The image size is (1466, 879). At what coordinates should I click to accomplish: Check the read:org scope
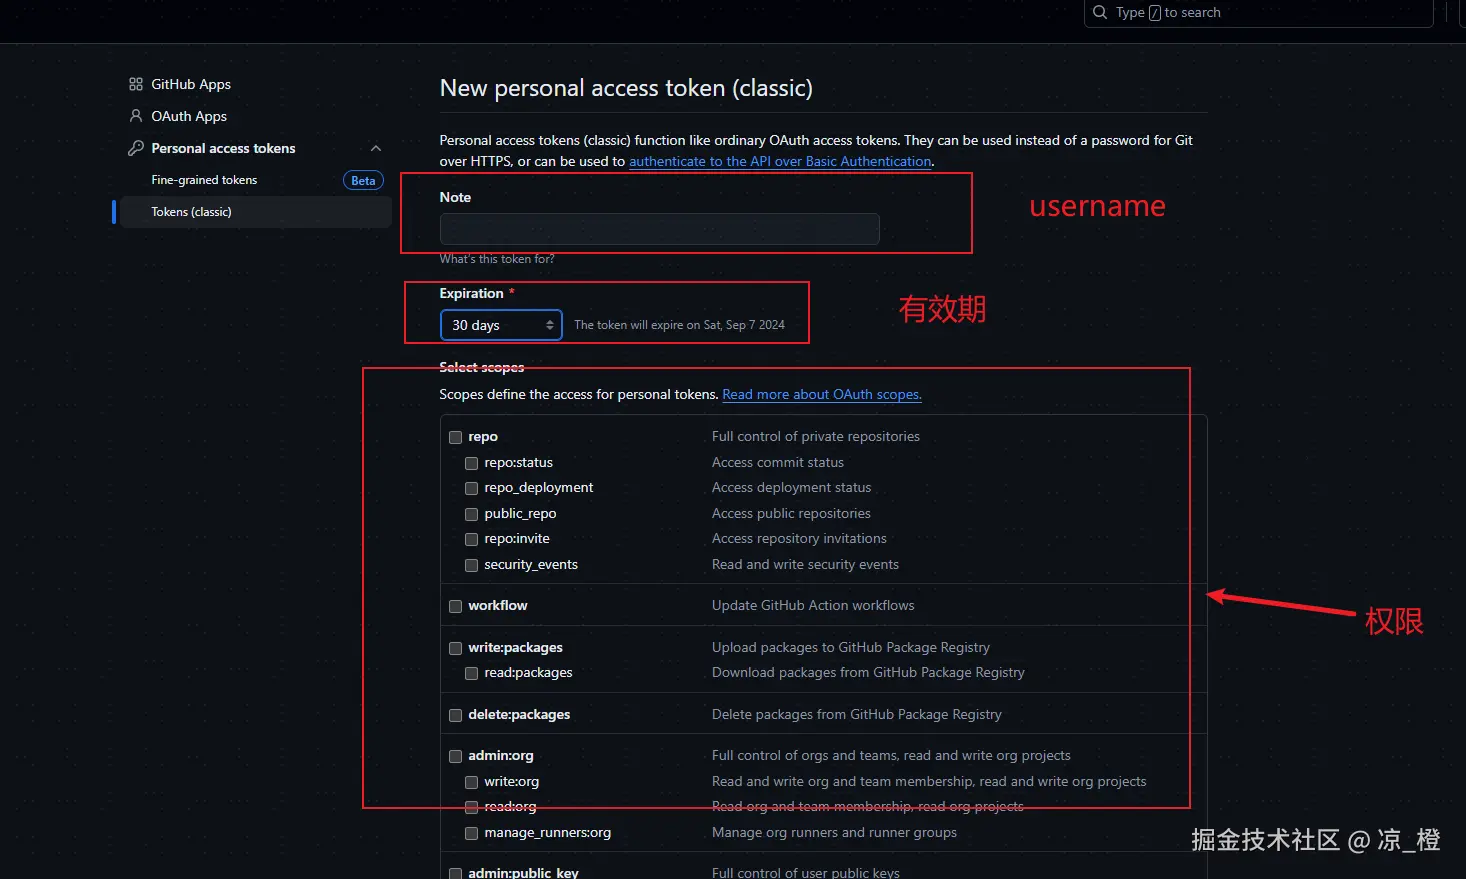(471, 807)
